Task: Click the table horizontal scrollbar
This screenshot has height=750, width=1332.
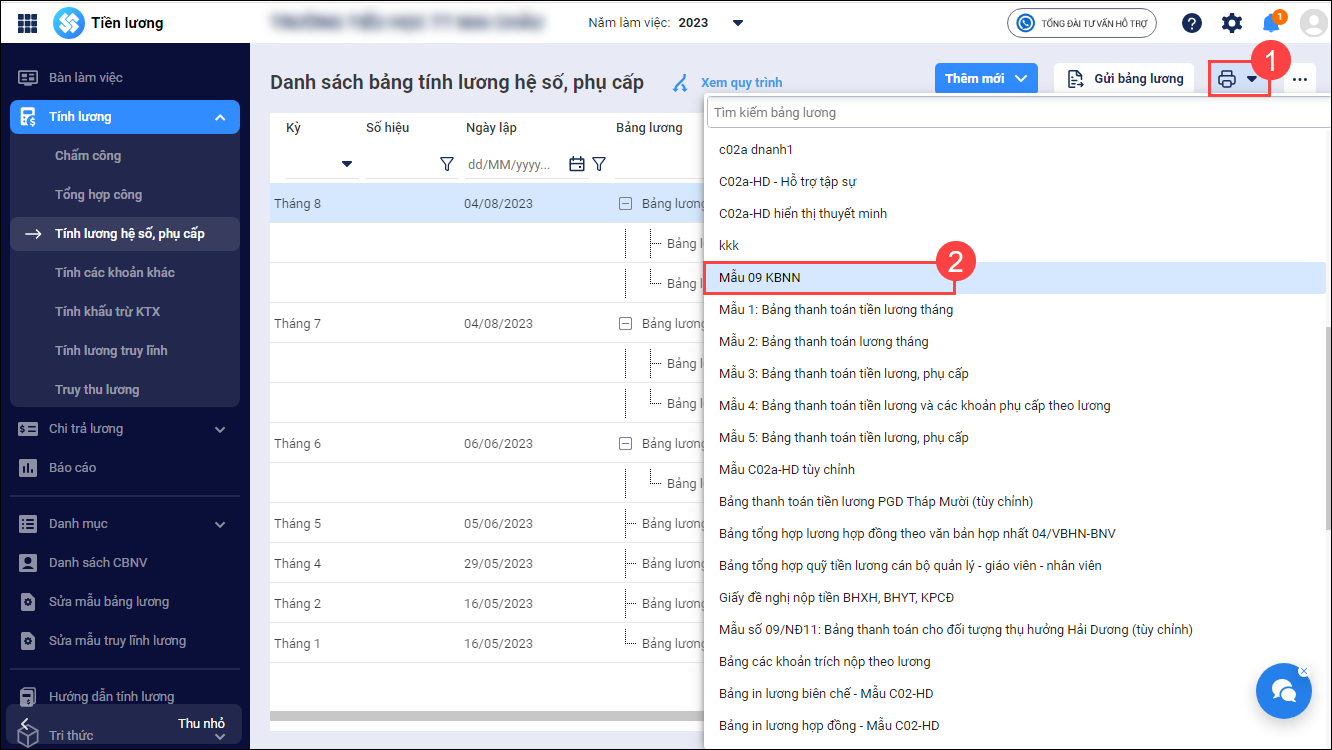Action: click(487, 715)
